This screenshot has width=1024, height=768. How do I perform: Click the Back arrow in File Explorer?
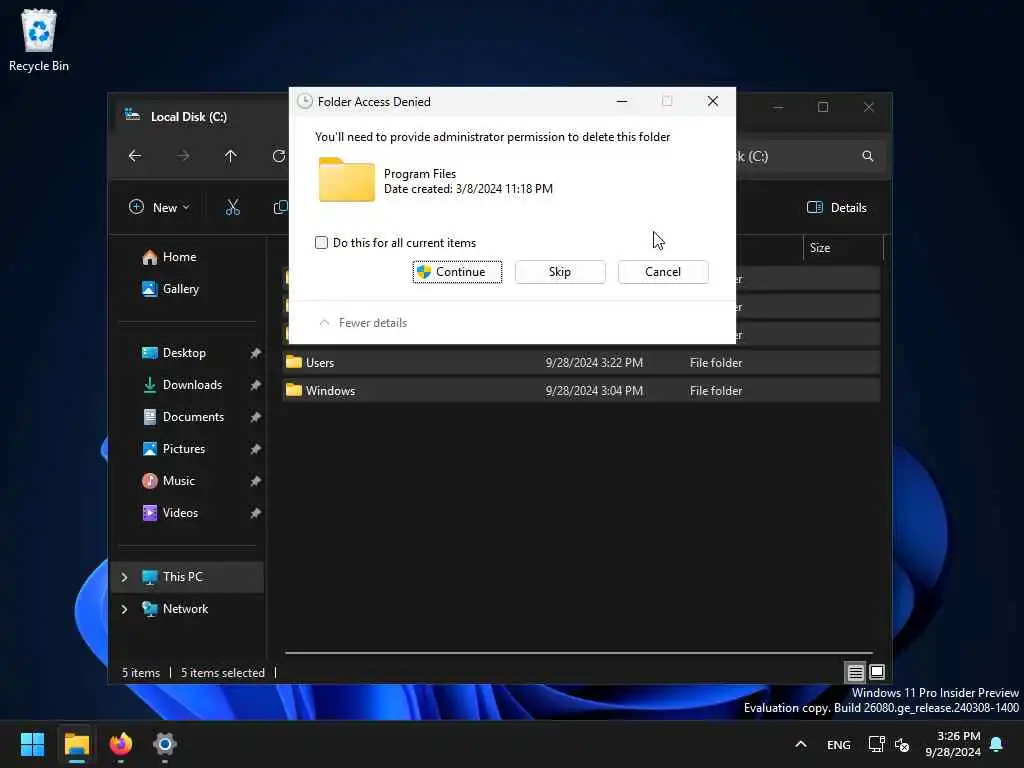[x=135, y=156]
